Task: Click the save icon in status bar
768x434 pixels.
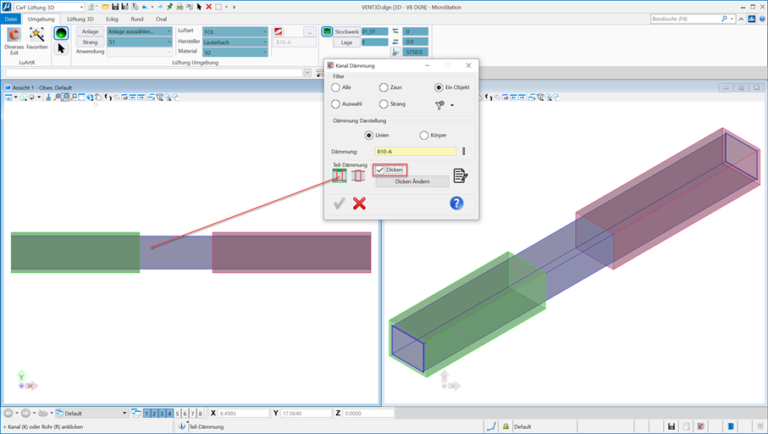Action: click(672, 426)
